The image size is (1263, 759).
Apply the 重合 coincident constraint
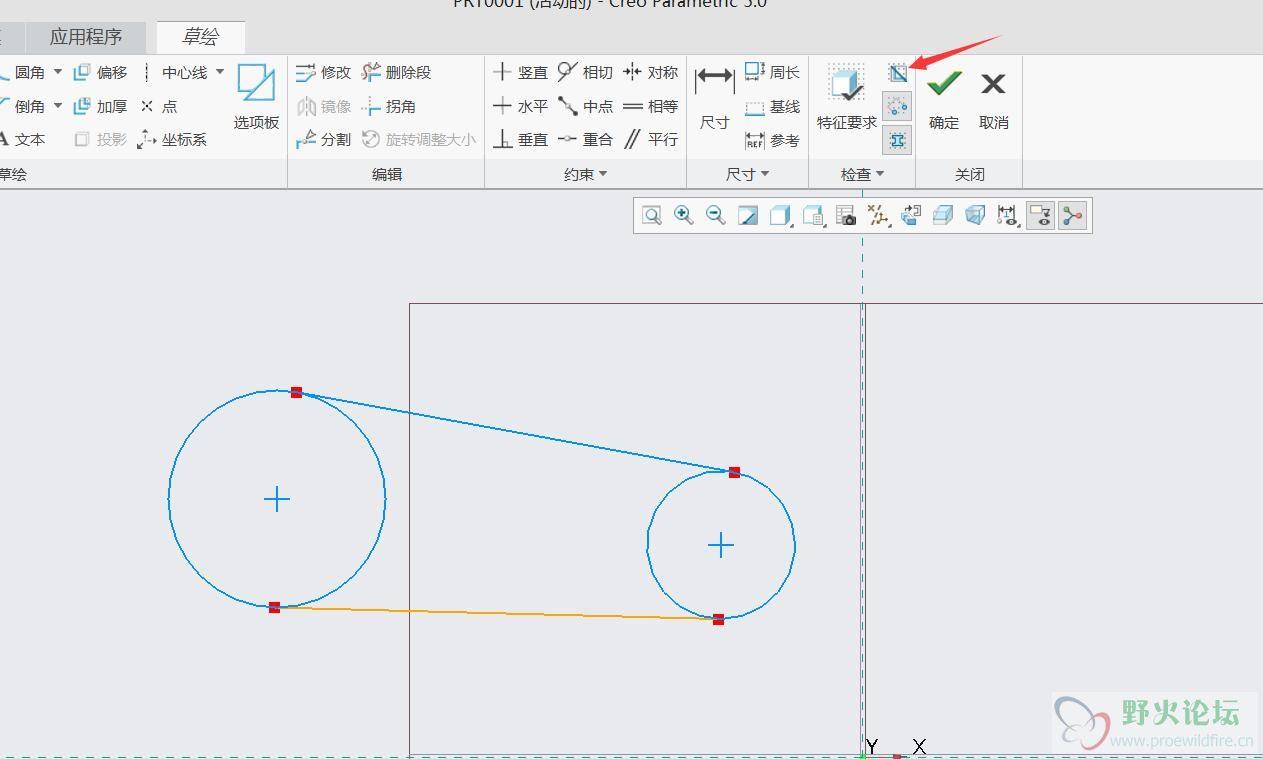point(585,139)
